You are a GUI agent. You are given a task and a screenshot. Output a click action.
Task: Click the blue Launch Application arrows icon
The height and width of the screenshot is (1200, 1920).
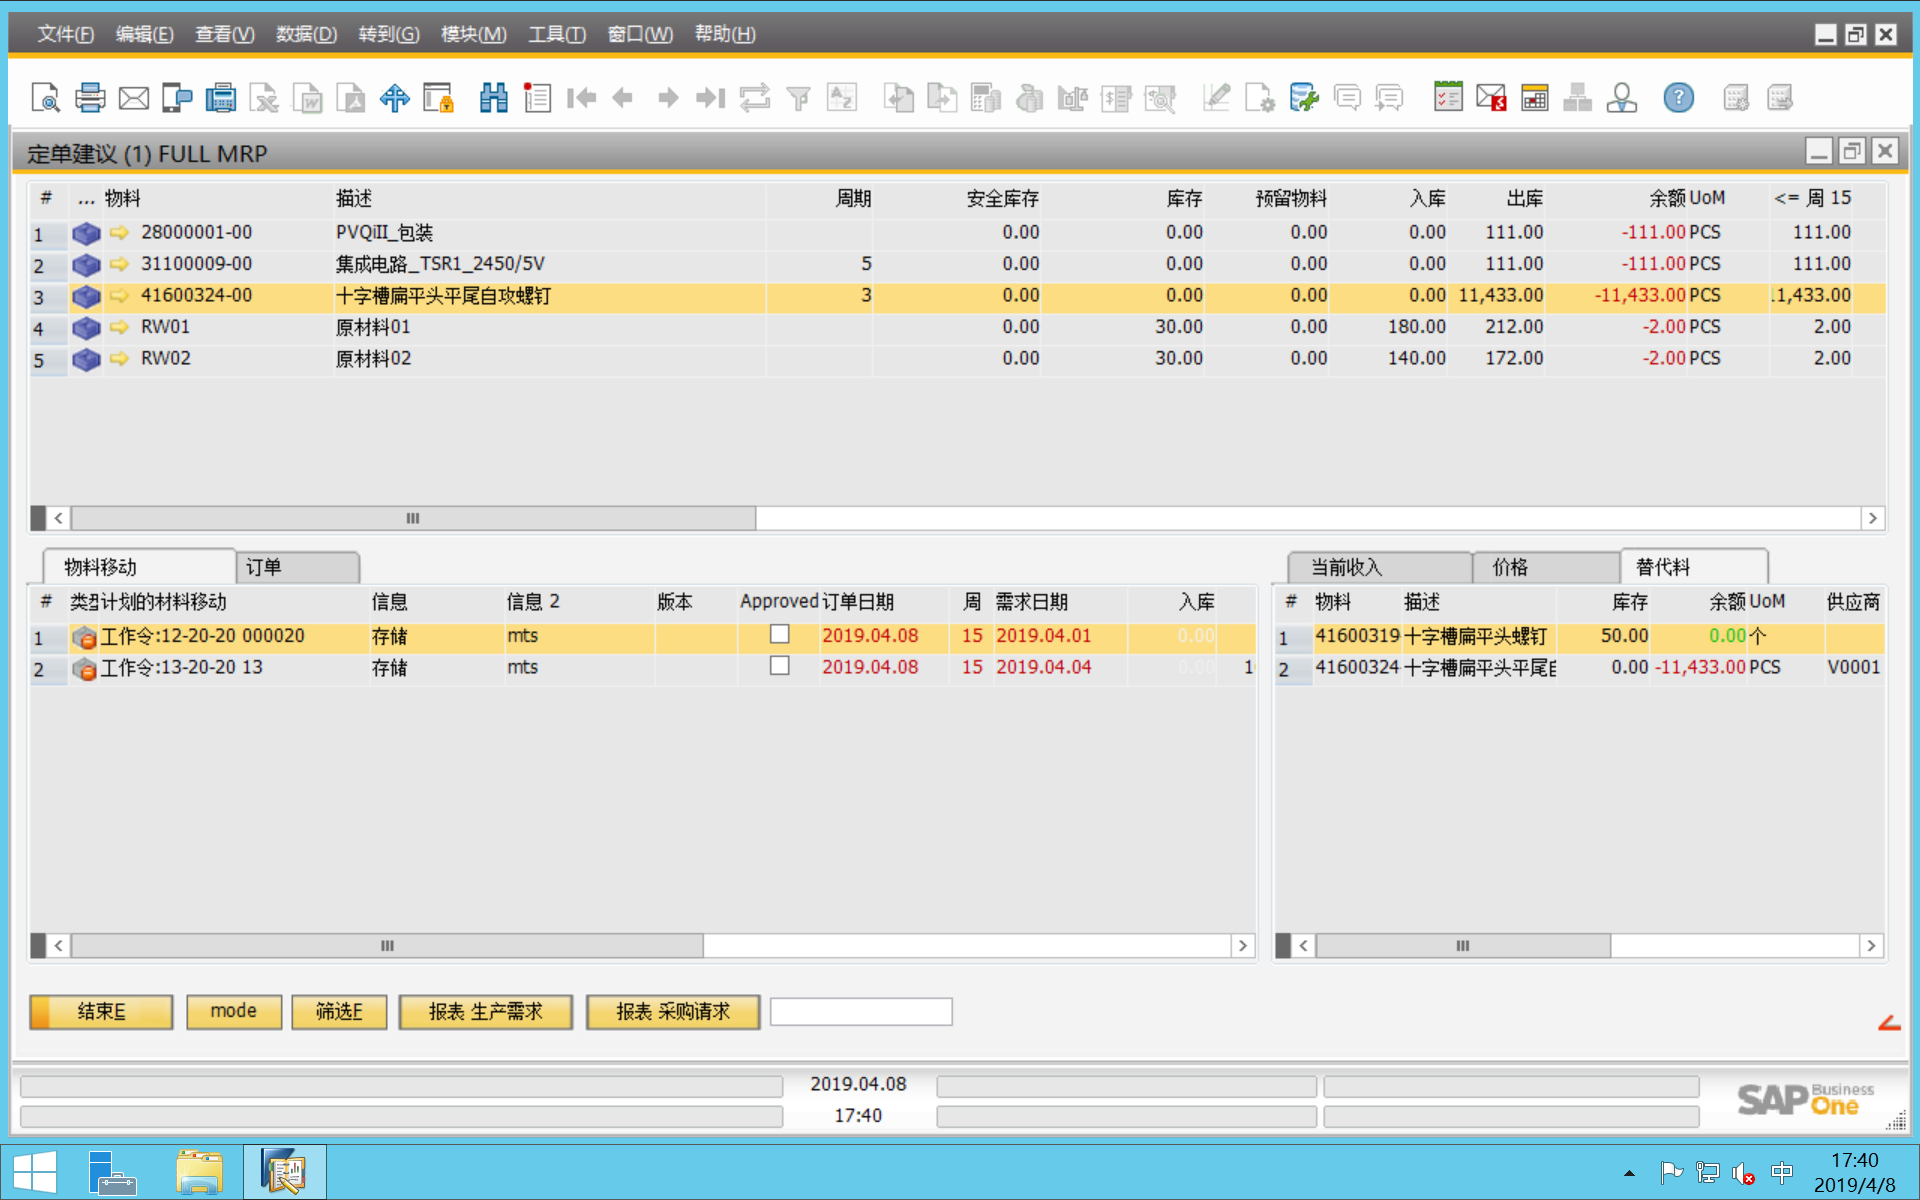pos(395,98)
